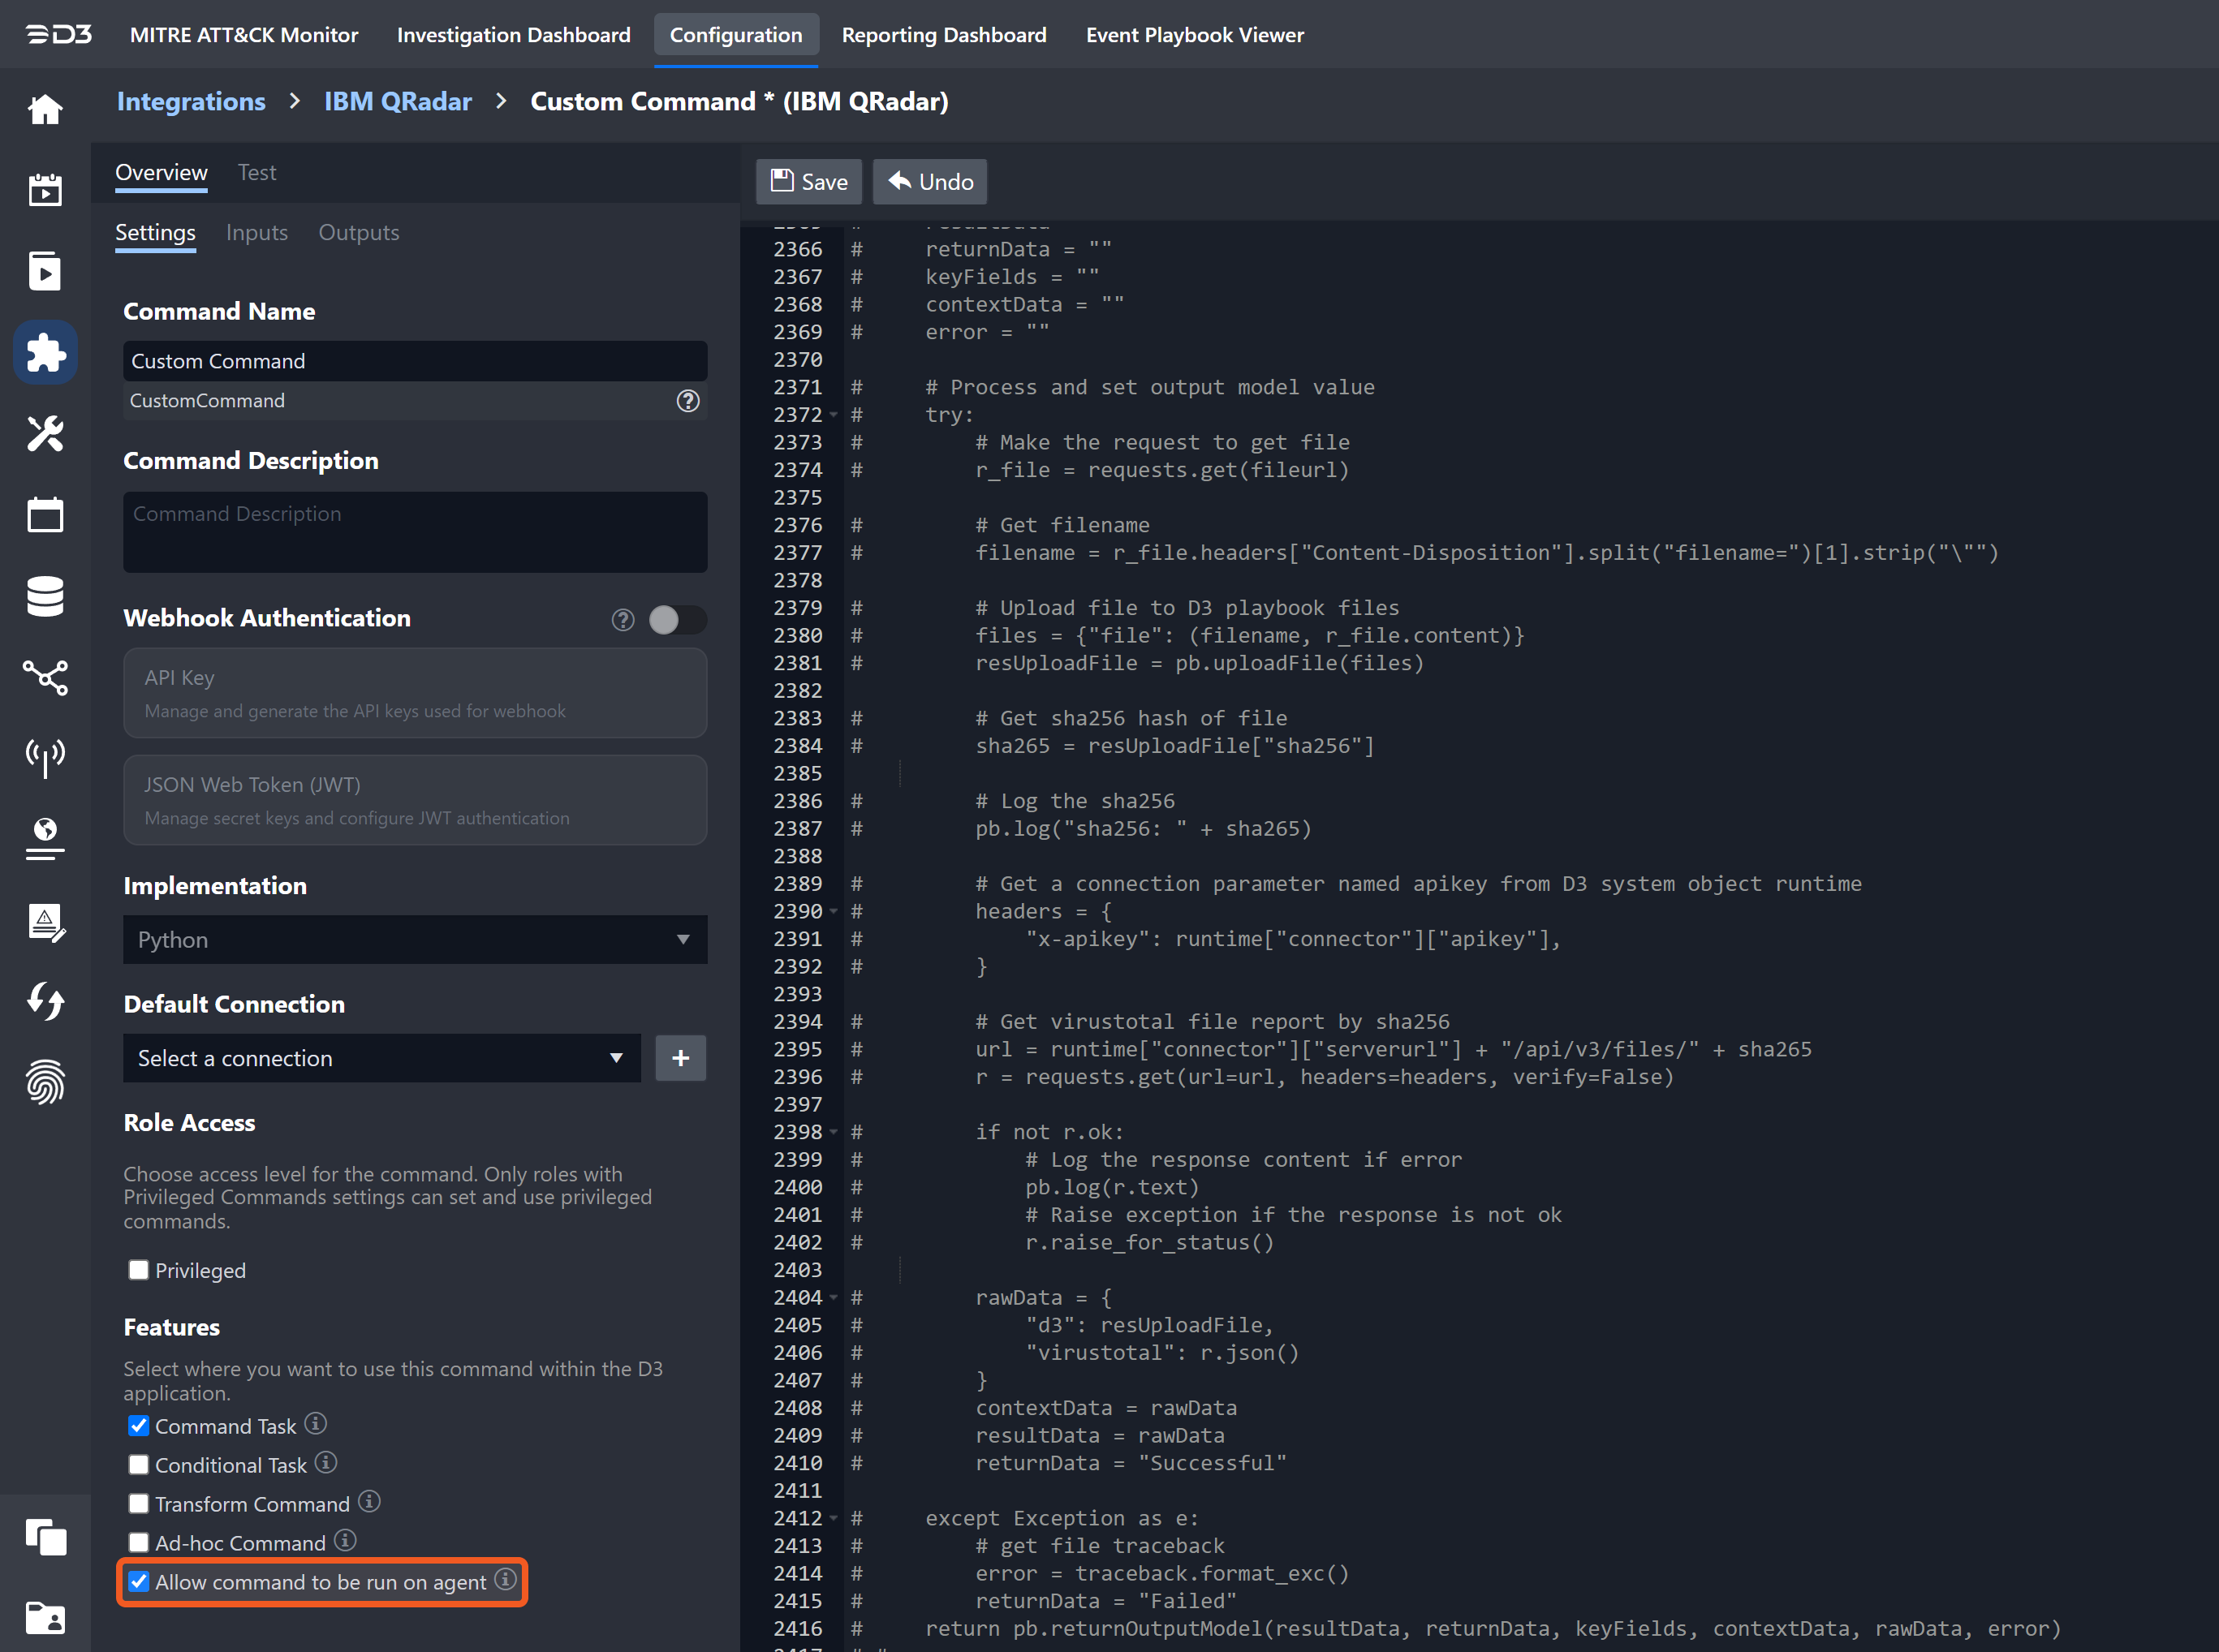Collapse code fold at line 2390
Image resolution: width=2219 pixels, height=1652 pixels.
[x=833, y=911]
